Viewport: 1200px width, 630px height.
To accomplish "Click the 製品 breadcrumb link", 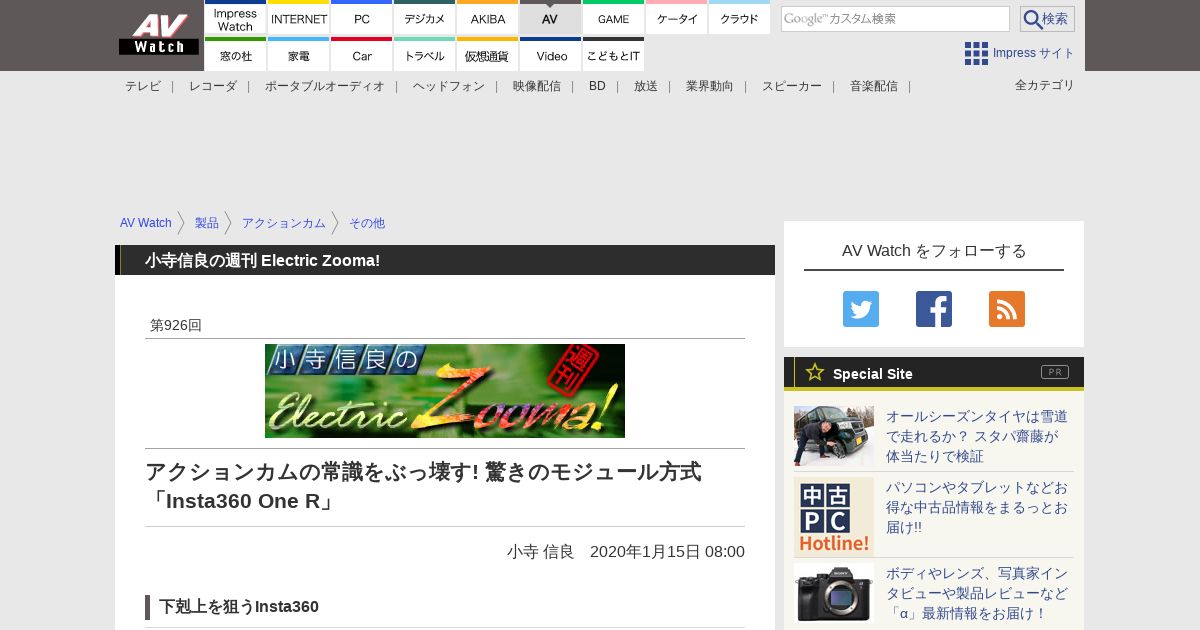I will [x=207, y=223].
